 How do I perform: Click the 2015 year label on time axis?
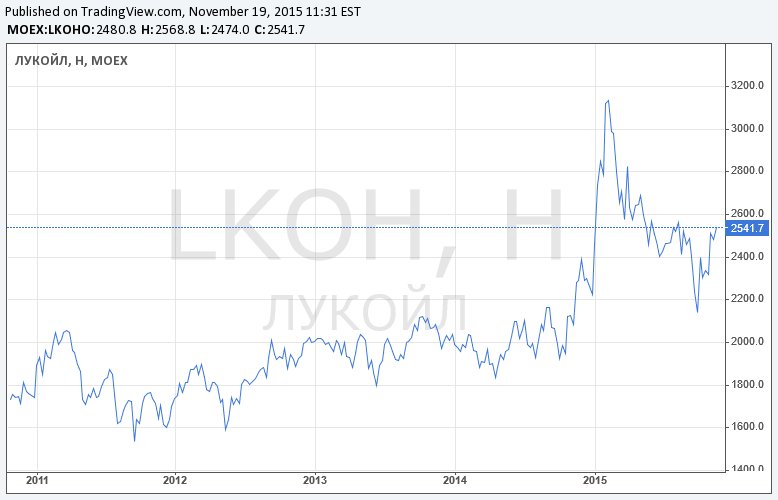click(595, 480)
